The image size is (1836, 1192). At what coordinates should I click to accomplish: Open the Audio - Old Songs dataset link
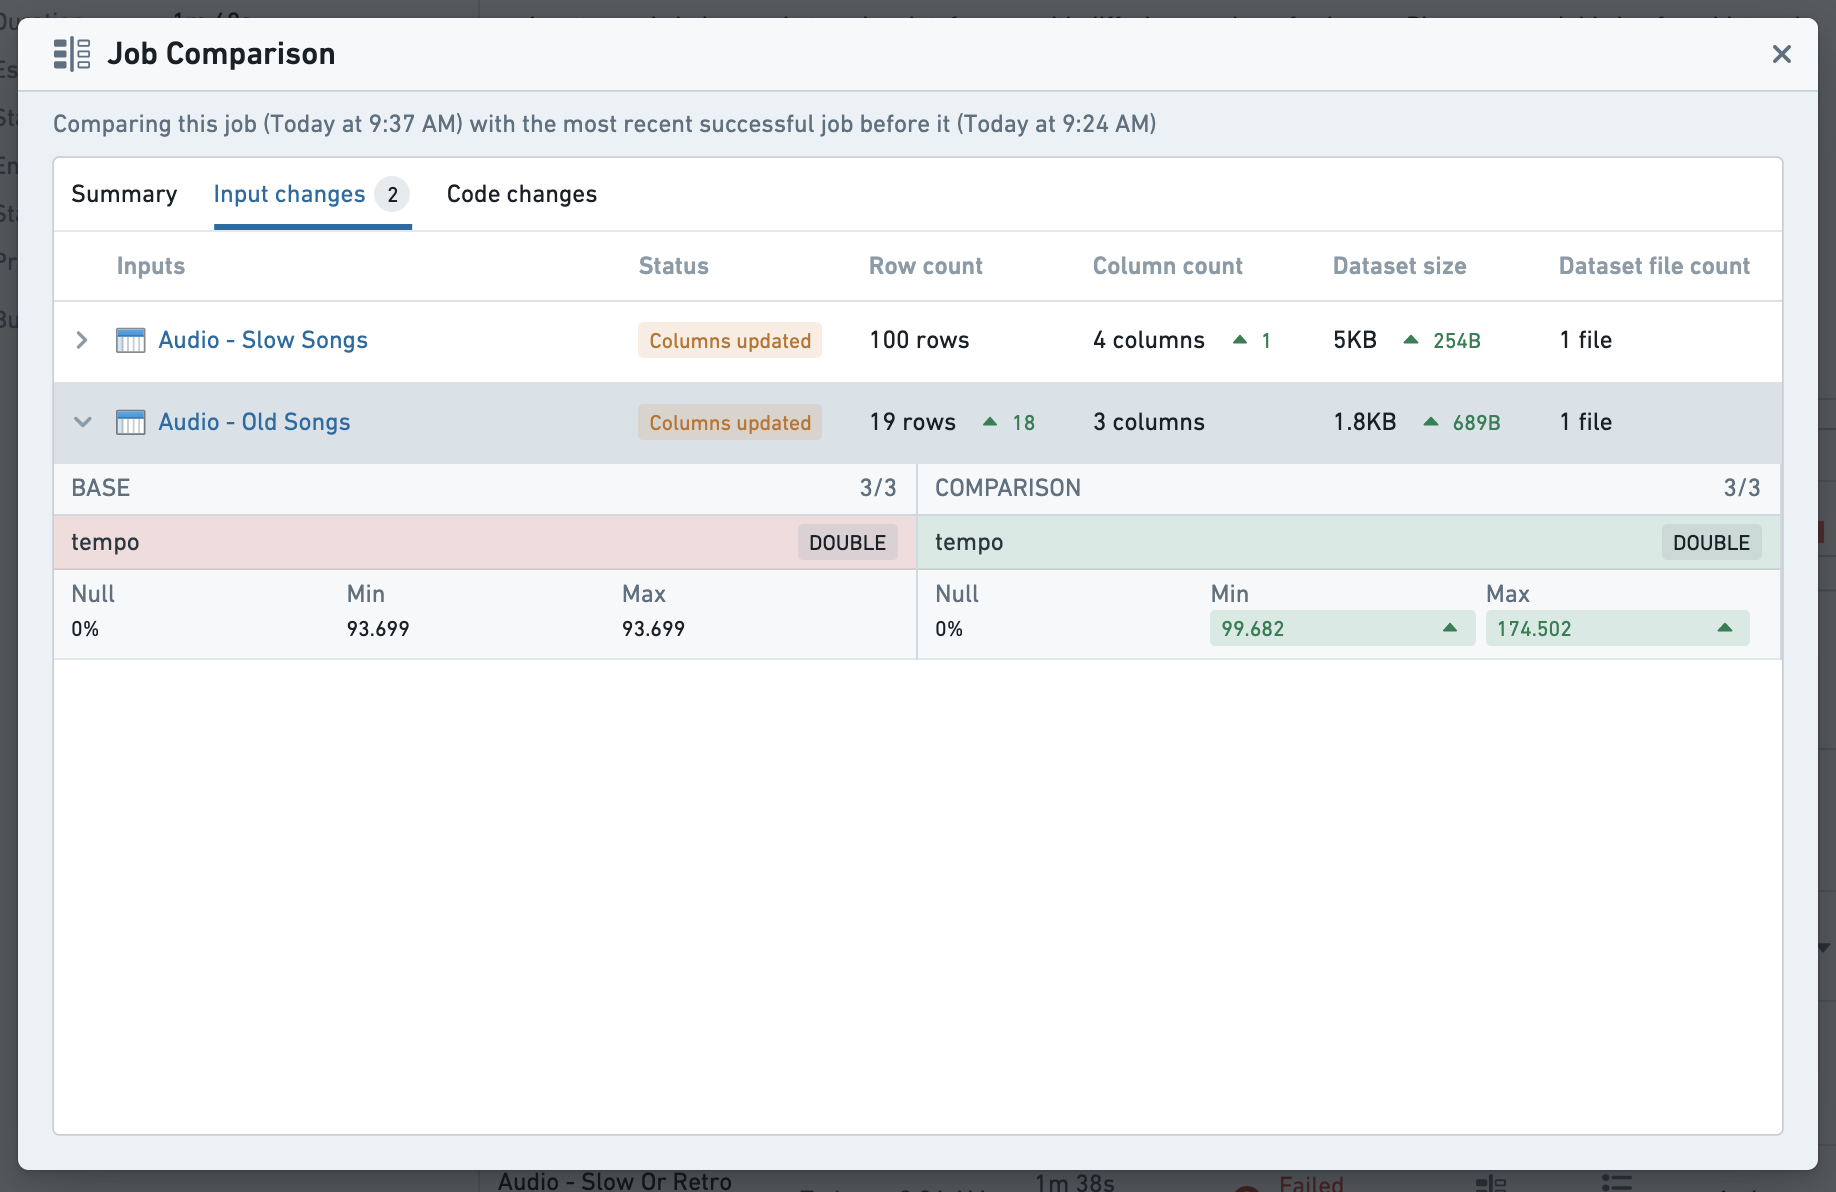click(254, 422)
